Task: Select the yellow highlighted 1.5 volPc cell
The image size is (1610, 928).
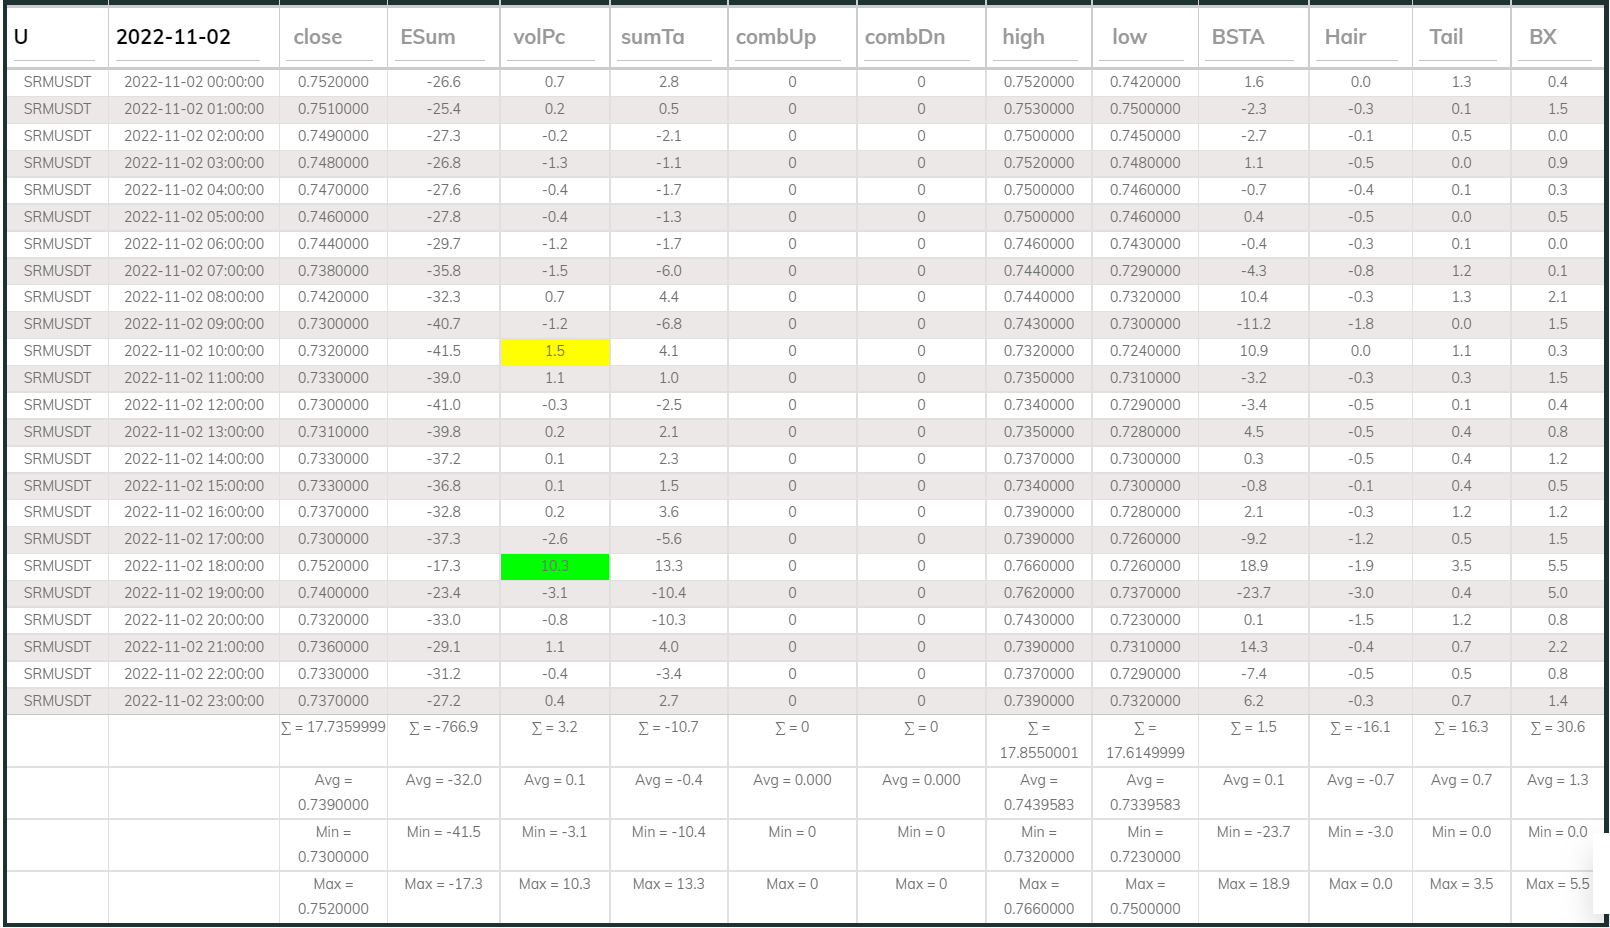Action: [x=555, y=351]
